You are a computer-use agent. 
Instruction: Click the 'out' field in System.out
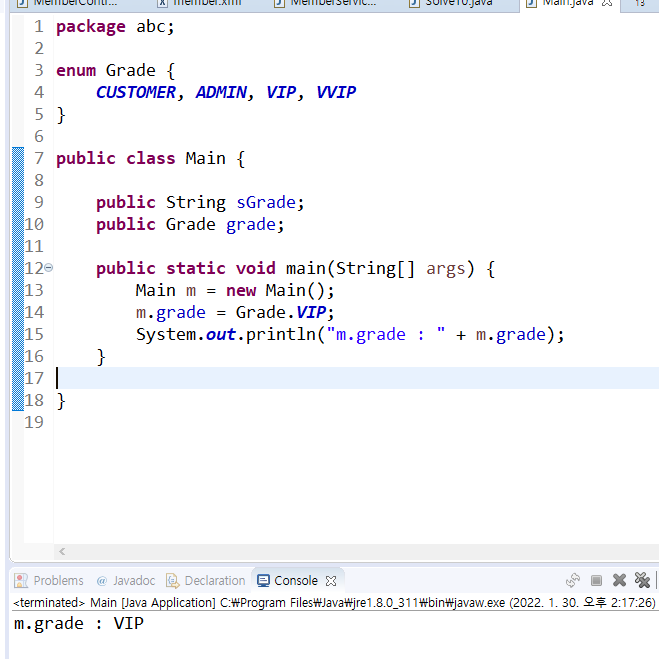220,335
